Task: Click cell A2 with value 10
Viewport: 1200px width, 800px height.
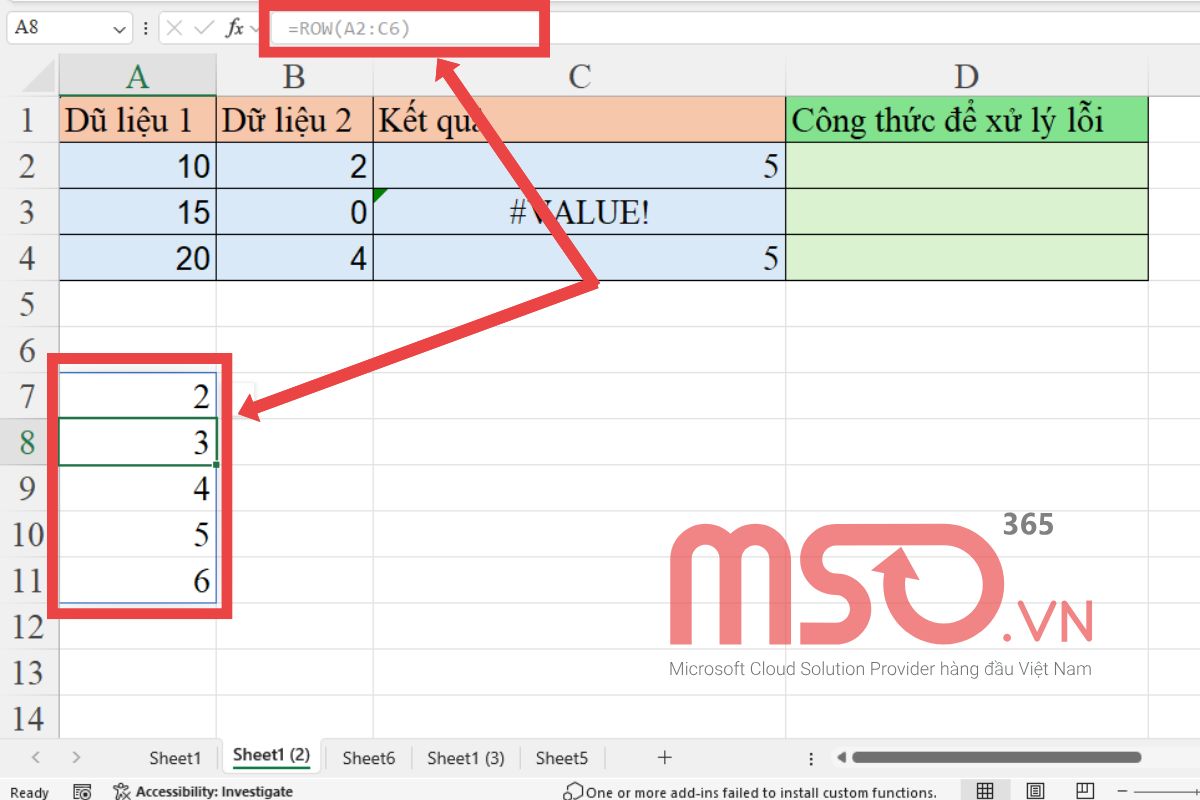Action: pyautogui.click(x=138, y=165)
